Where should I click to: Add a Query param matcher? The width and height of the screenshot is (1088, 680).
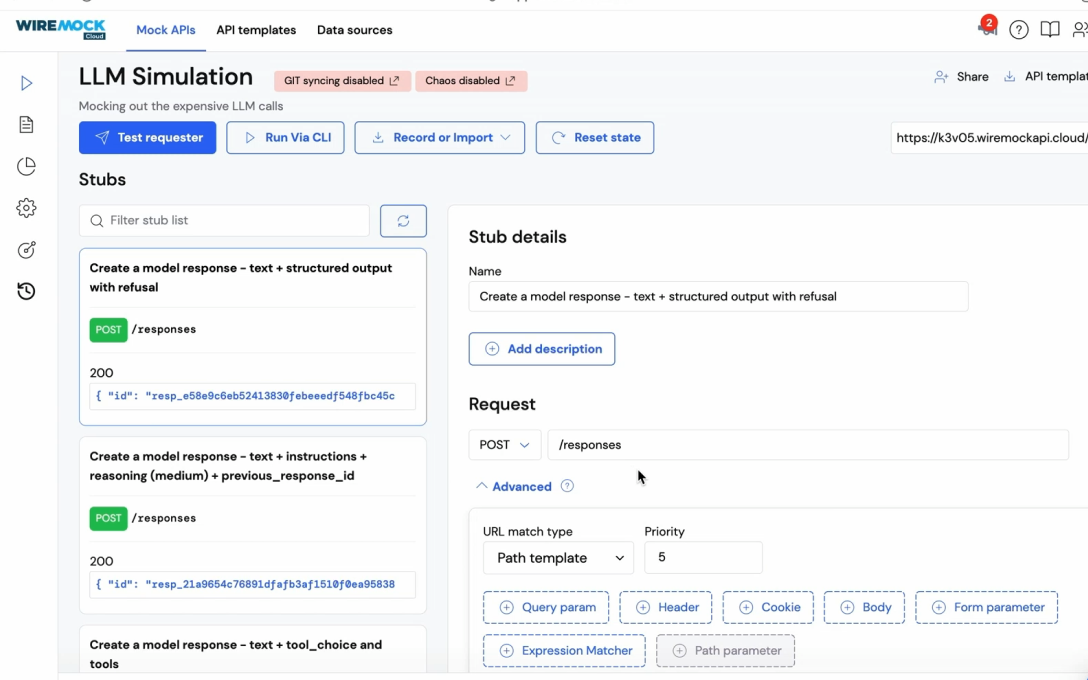coord(546,607)
